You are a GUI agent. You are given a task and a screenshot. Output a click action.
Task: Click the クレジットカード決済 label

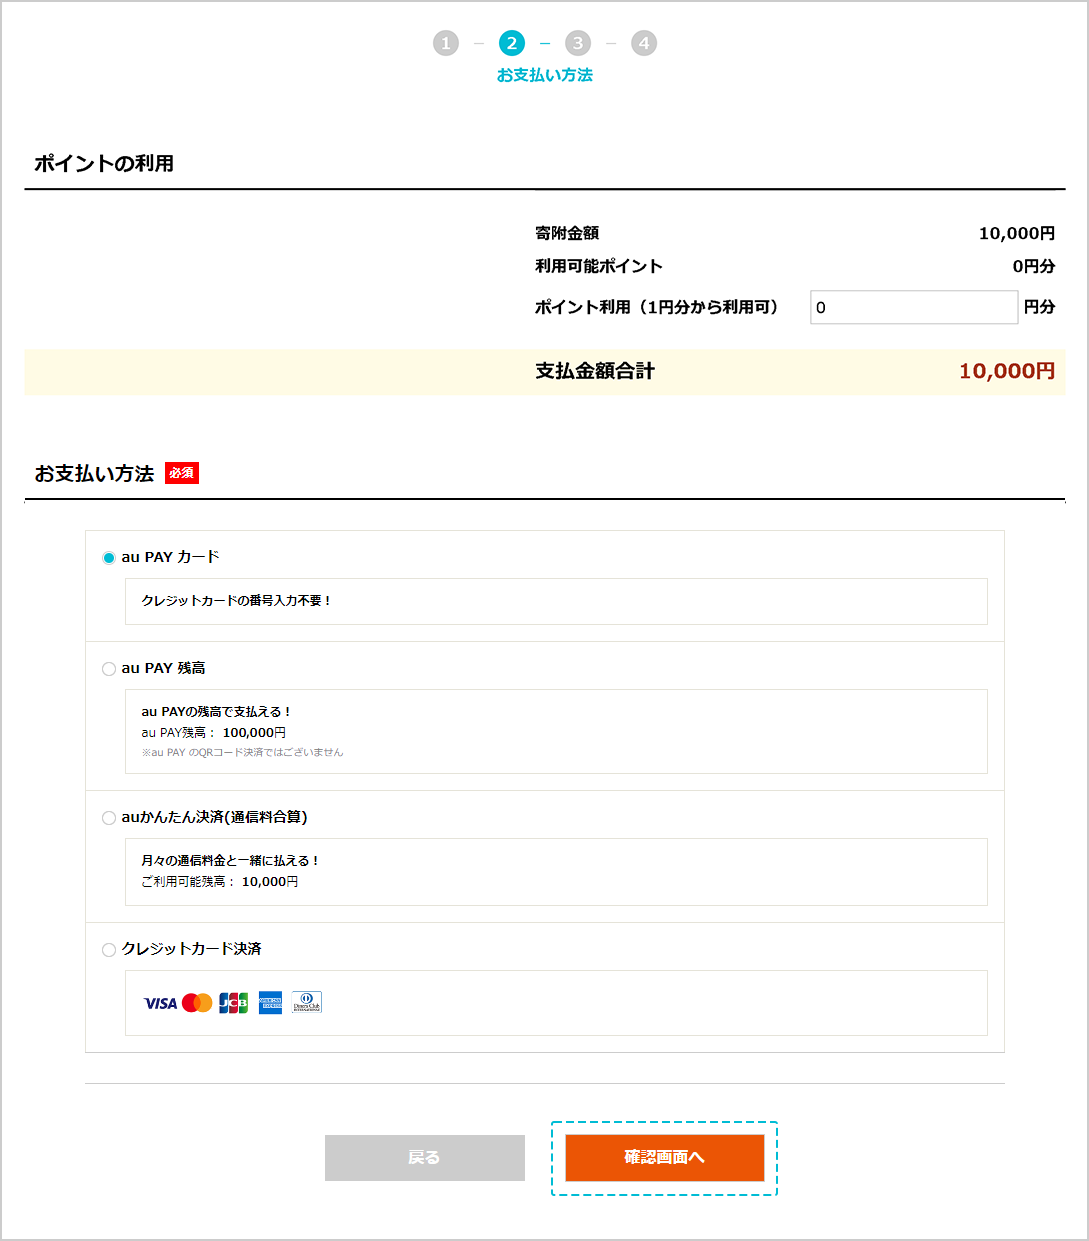[191, 949]
